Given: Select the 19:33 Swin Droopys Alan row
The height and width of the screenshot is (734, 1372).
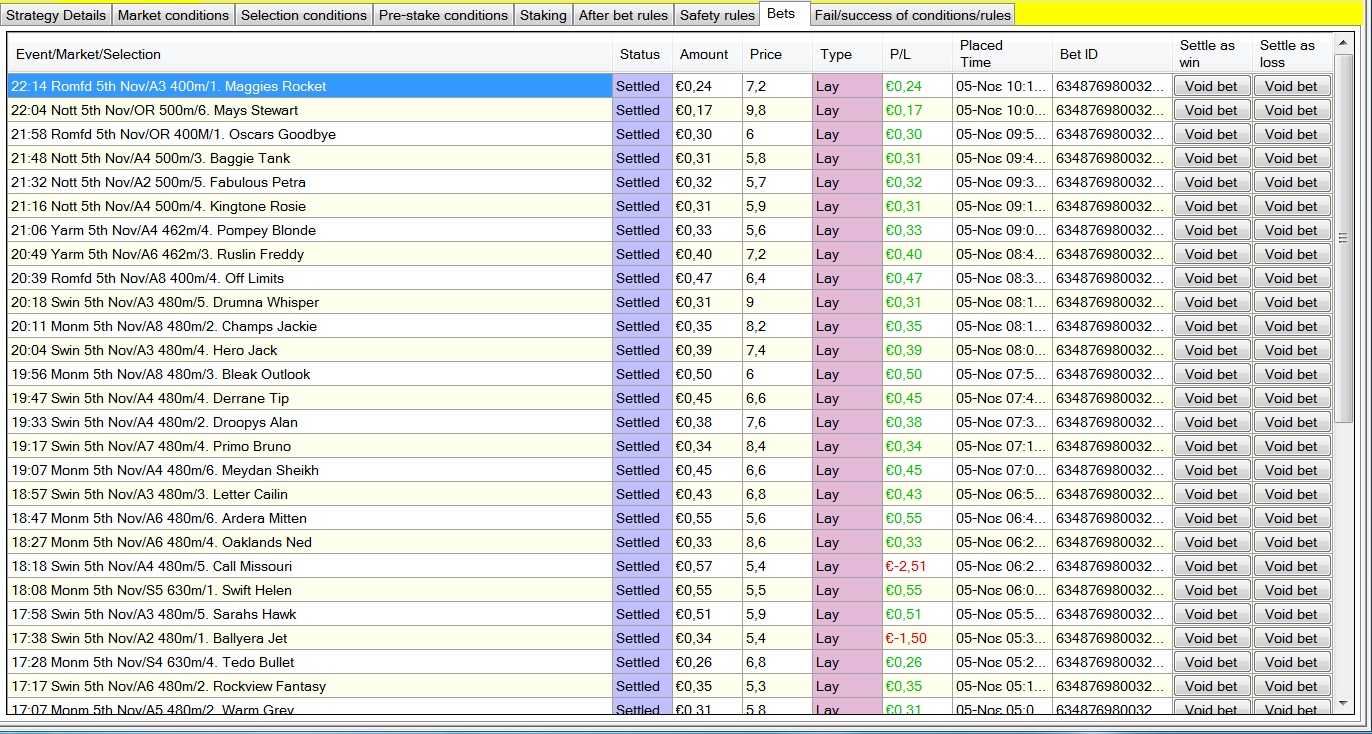Looking at the screenshot, I should coord(670,422).
